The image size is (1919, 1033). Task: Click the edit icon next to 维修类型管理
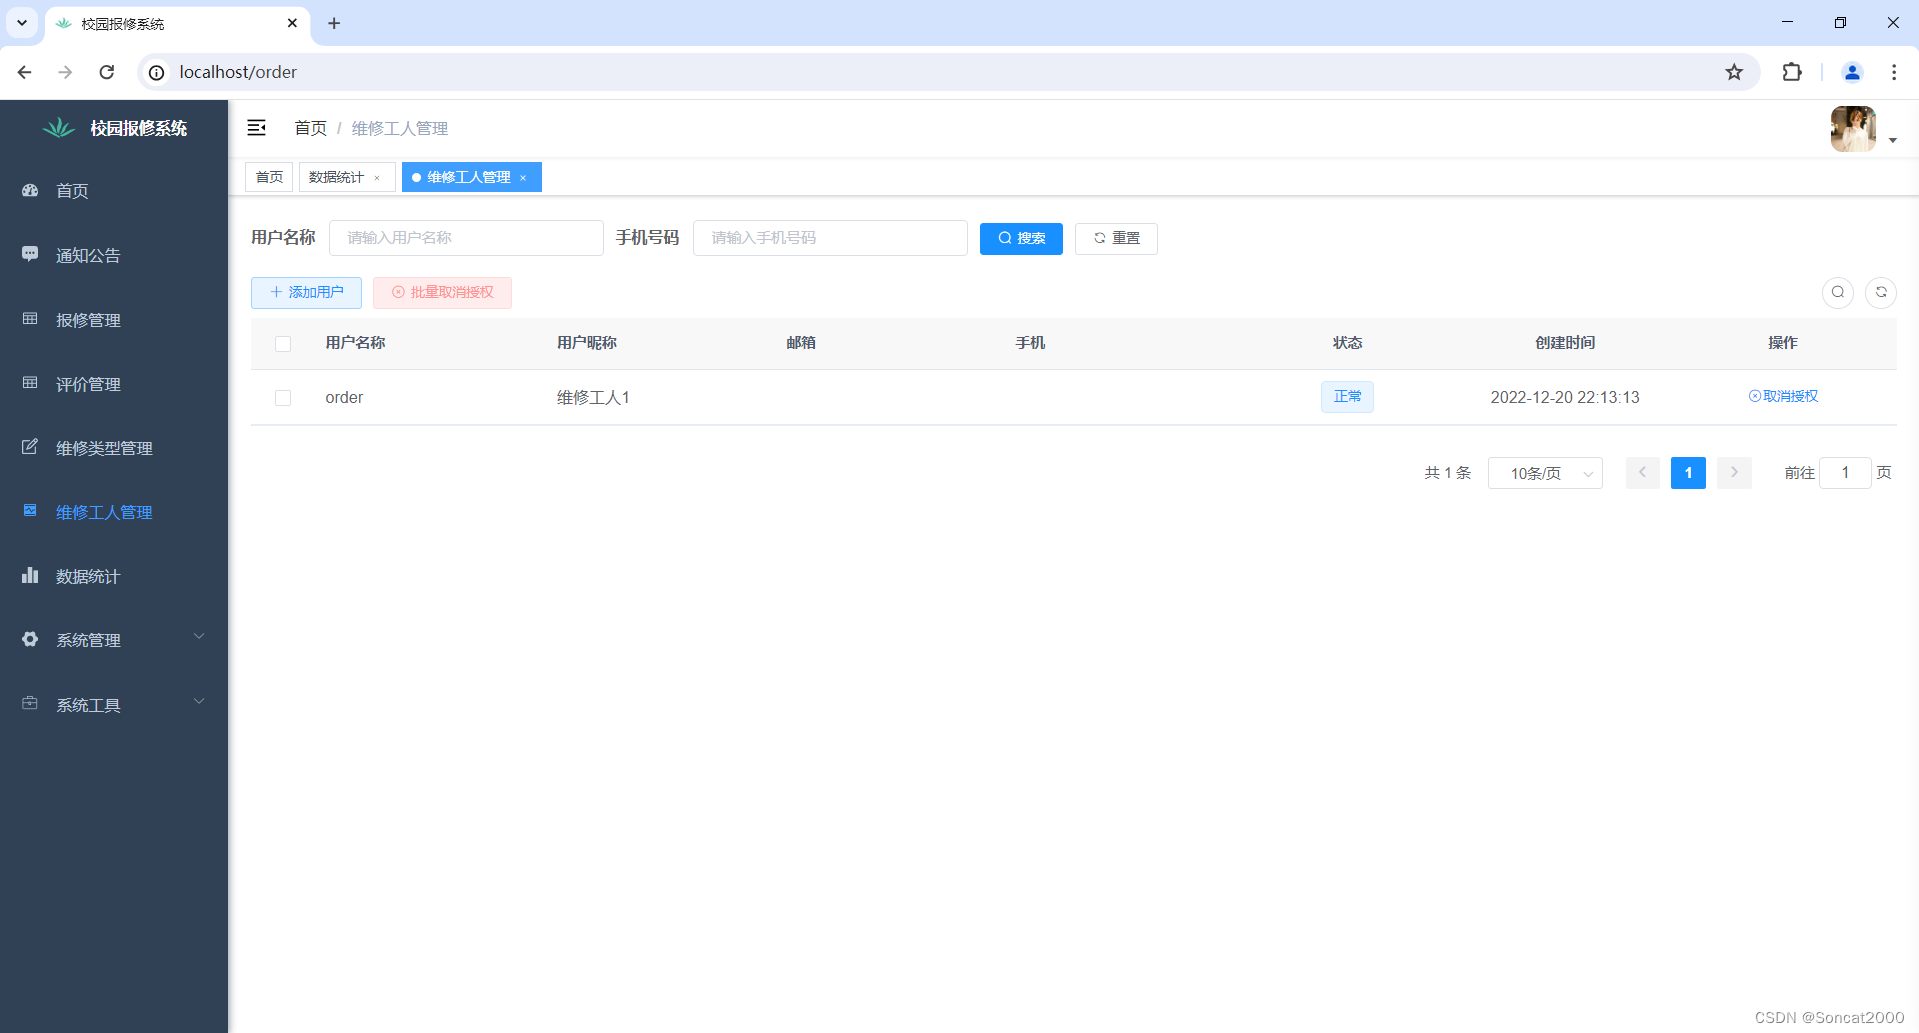tap(30, 446)
